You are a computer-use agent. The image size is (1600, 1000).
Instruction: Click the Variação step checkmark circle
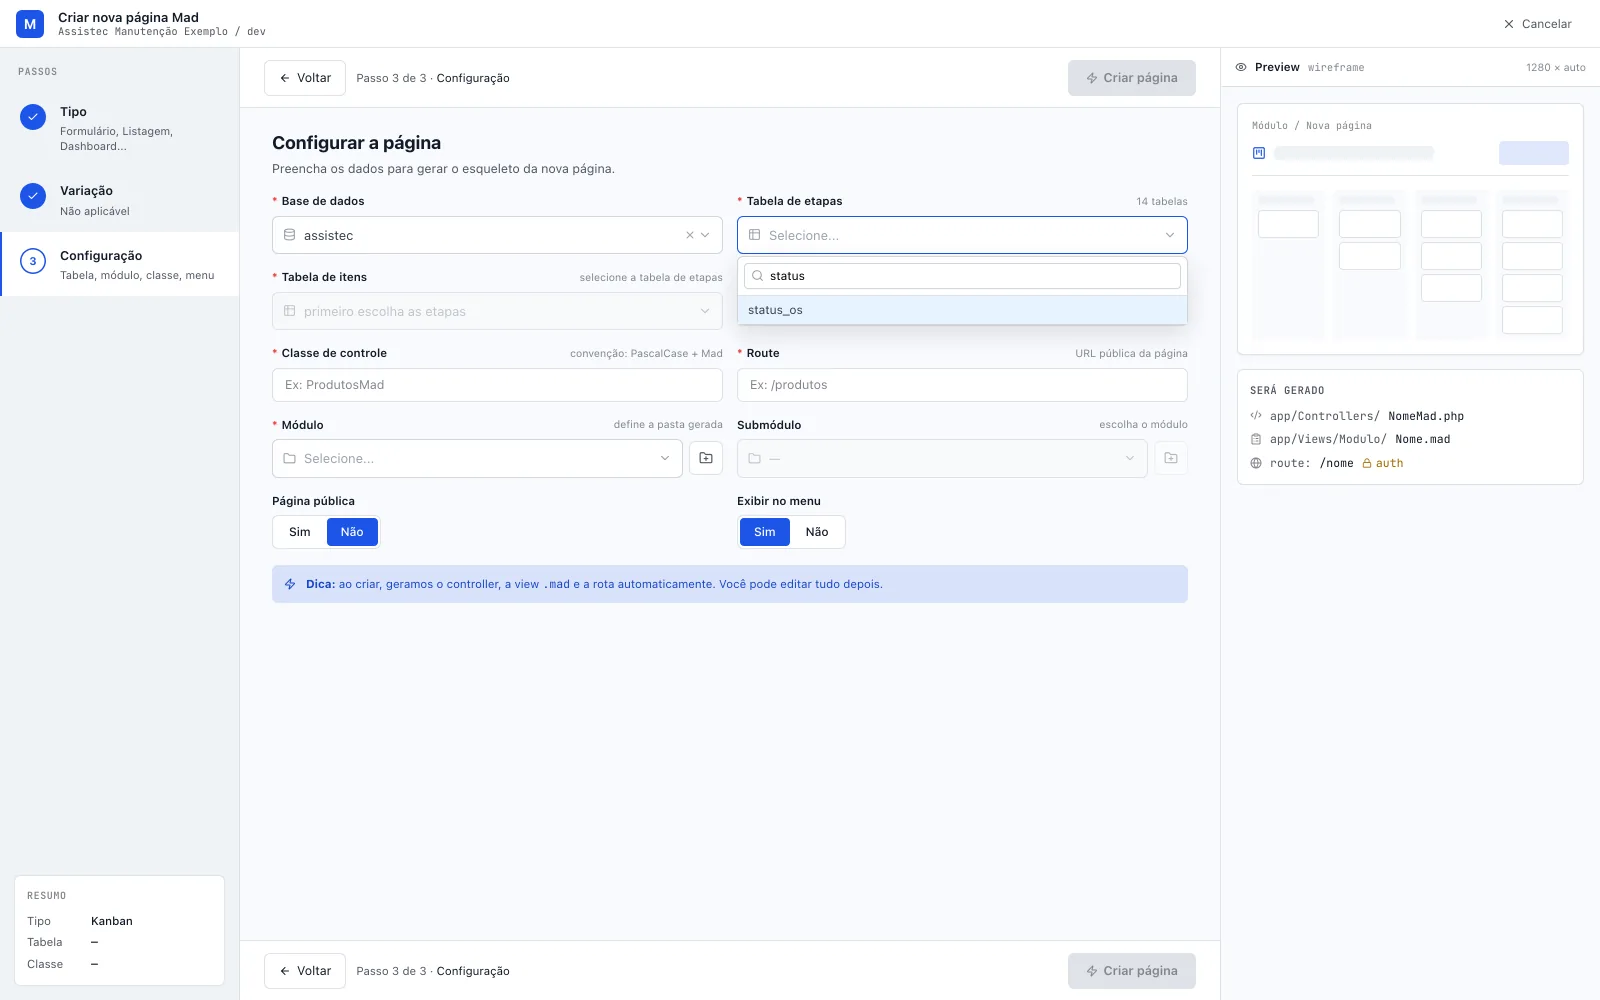[33, 196]
